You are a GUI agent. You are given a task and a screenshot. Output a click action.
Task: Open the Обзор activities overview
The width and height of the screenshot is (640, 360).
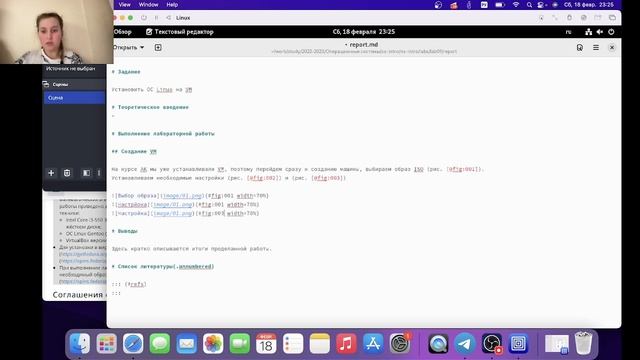pos(122,32)
